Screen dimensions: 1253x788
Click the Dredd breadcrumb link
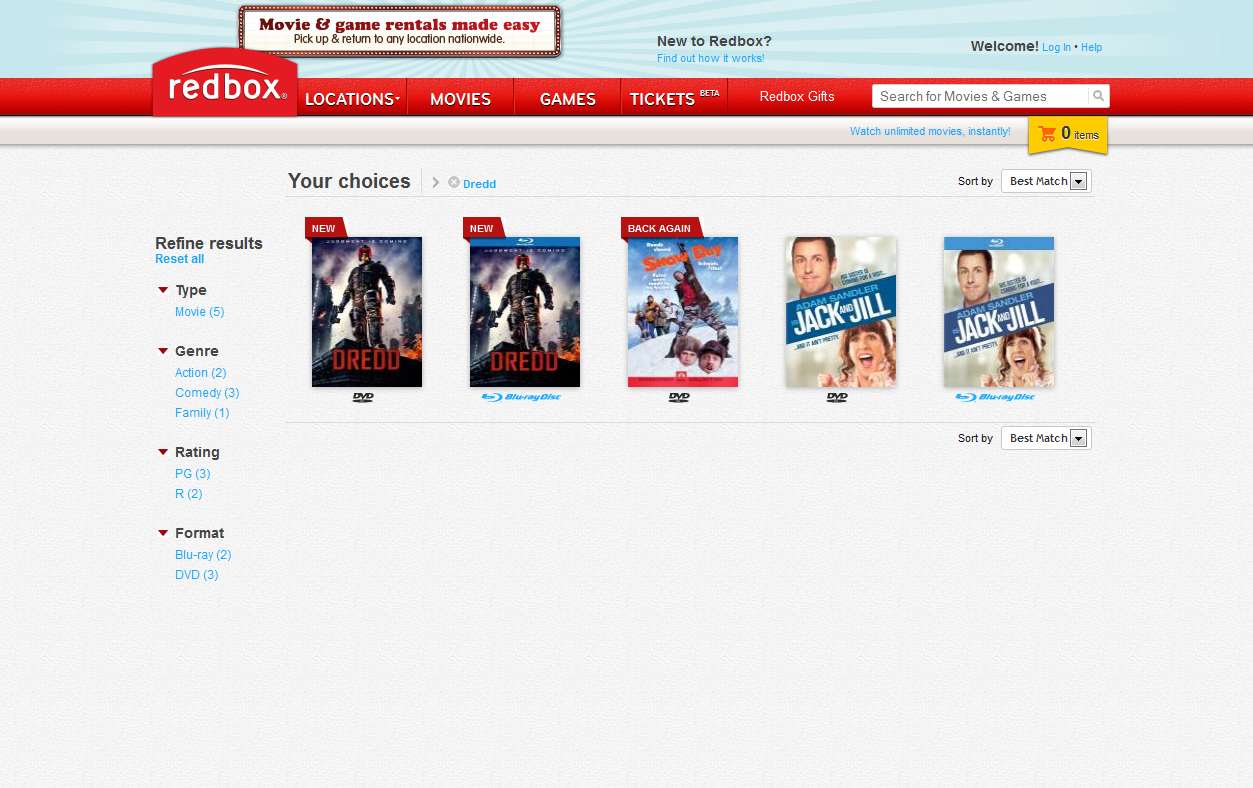(x=479, y=184)
